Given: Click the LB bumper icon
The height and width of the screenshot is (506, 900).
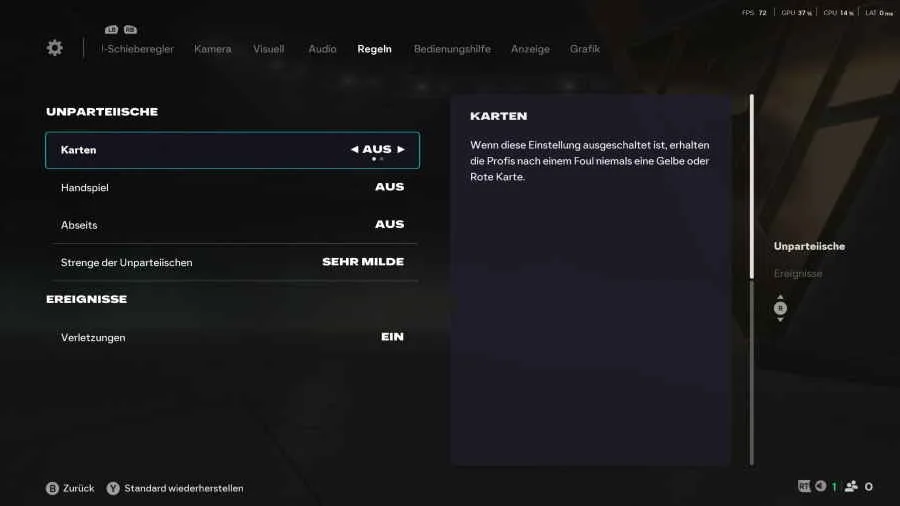Looking at the screenshot, I should (x=111, y=29).
